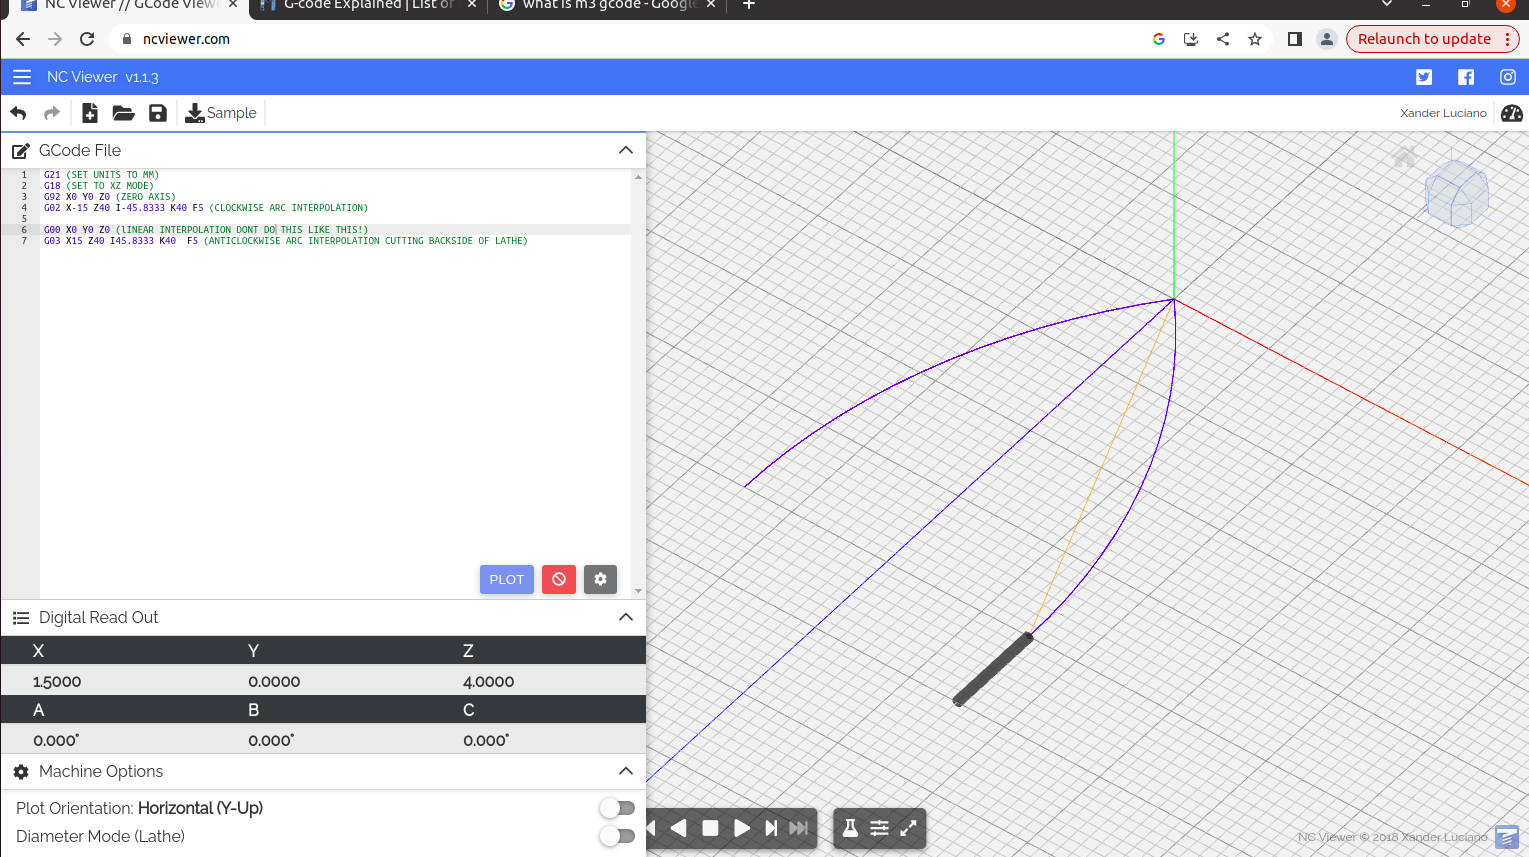Collapse the Digital Read Out panel

tap(626, 617)
